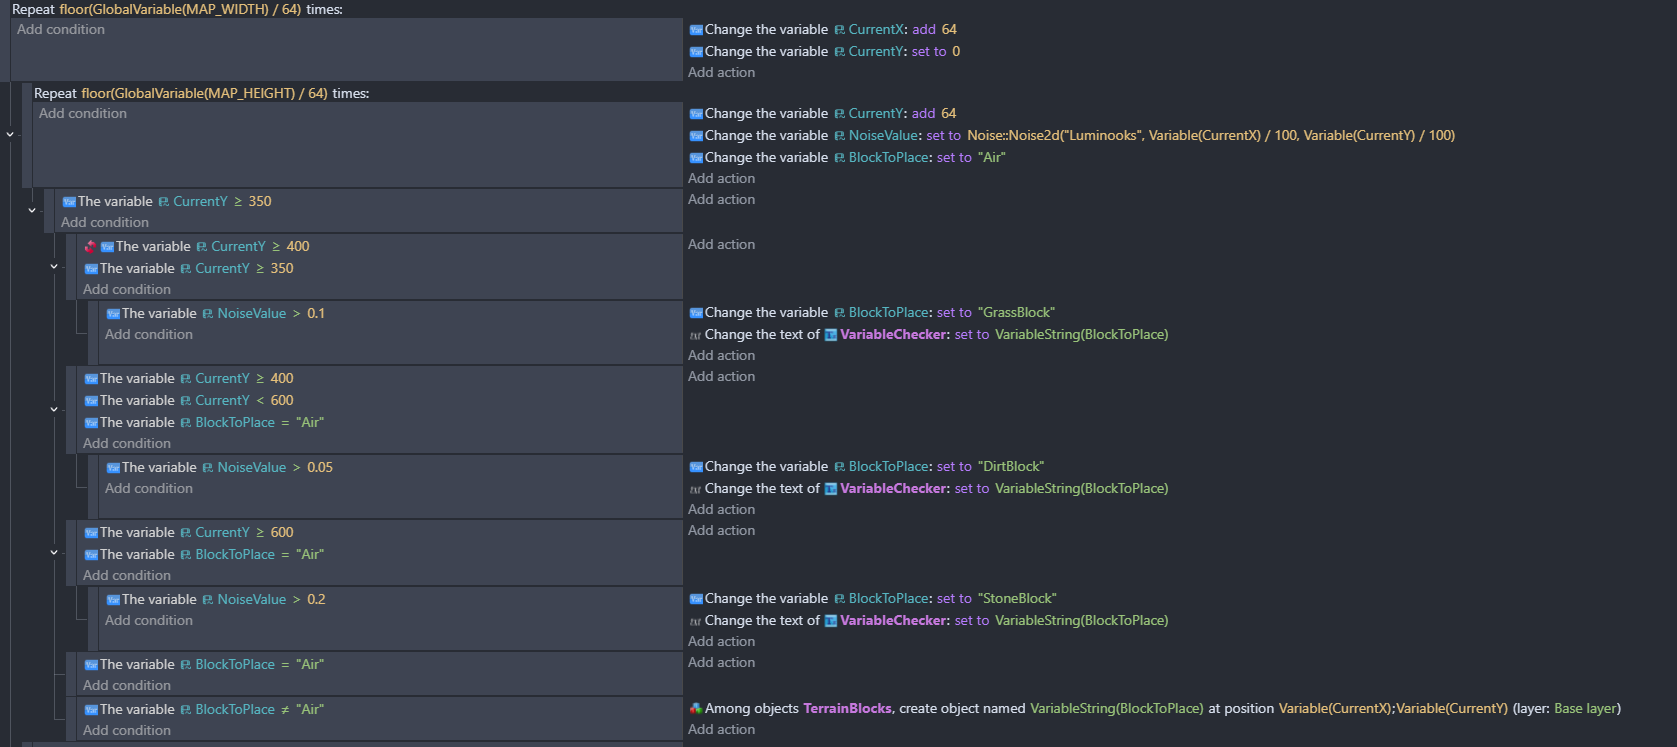Click Add action below CurrentY set to 0
1677x747 pixels.
coord(721,72)
